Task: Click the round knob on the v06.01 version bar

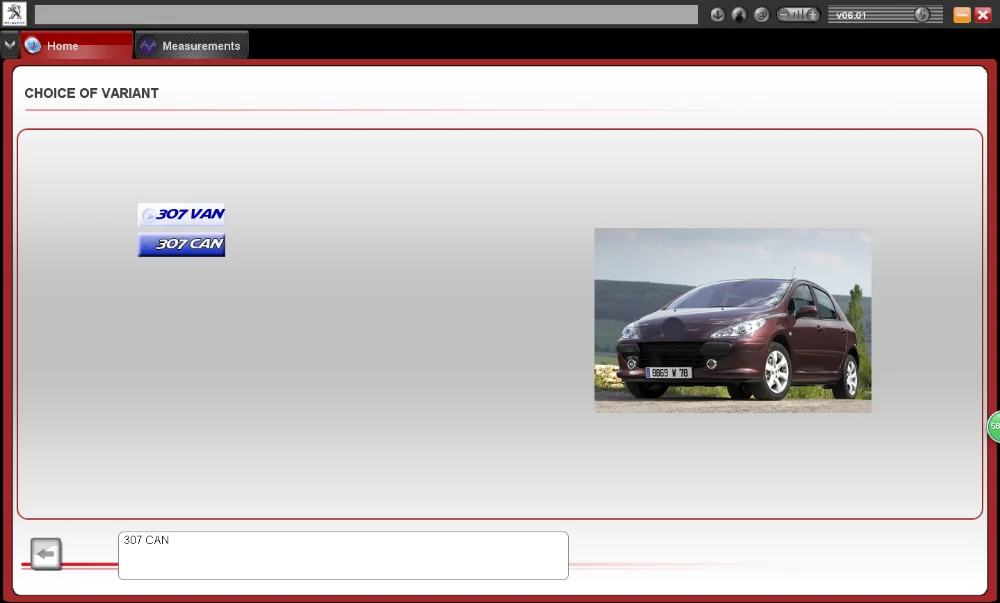Action: 922,15
